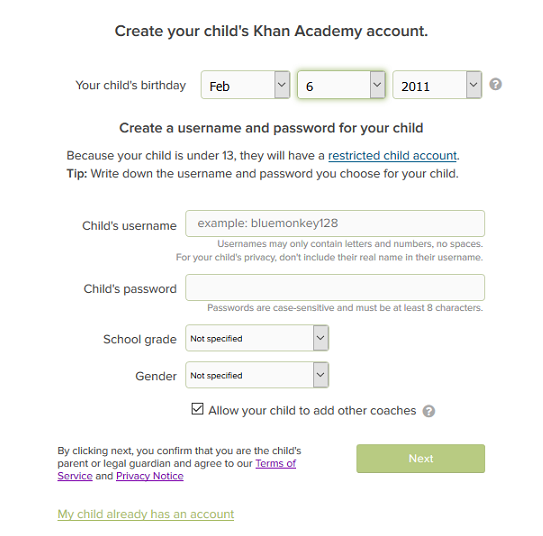
Task: Click the 'Your child's birthday' label text
Action: pyautogui.click(x=131, y=85)
